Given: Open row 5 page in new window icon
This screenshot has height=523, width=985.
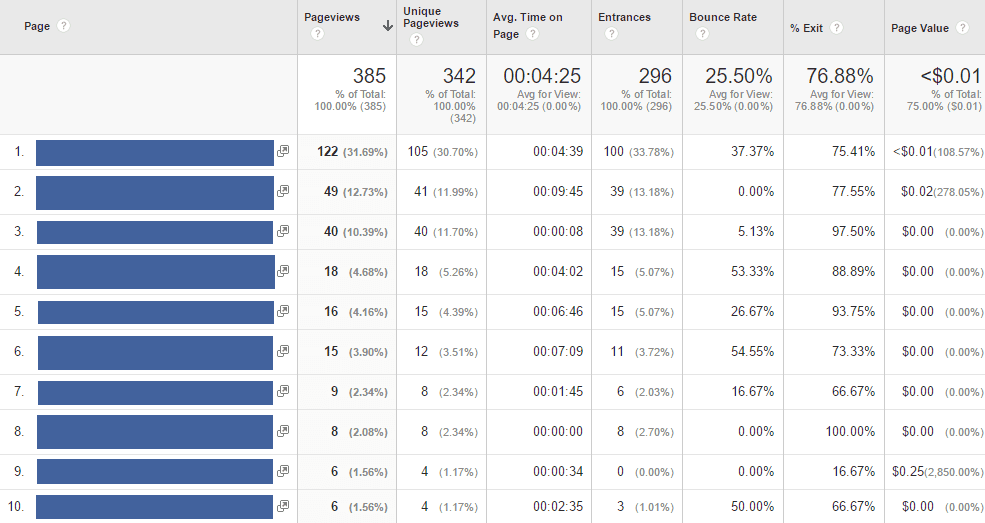Looking at the screenshot, I should (283, 311).
